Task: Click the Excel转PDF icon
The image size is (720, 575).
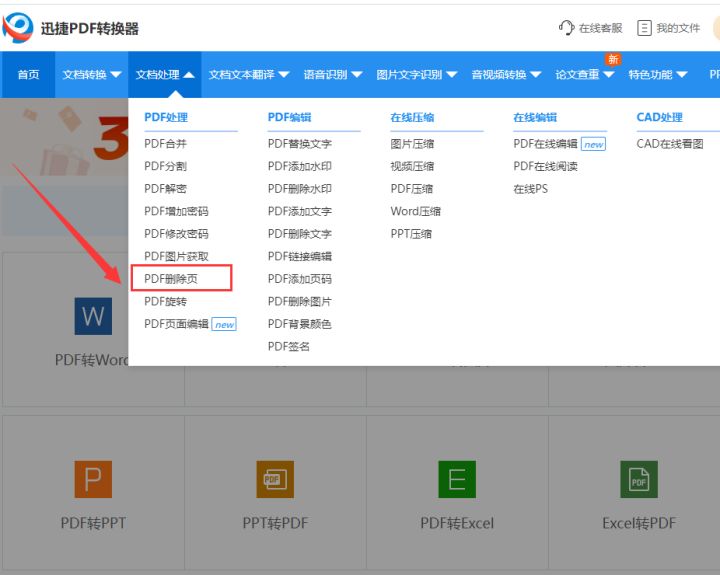Action: [x=639, y=479]
